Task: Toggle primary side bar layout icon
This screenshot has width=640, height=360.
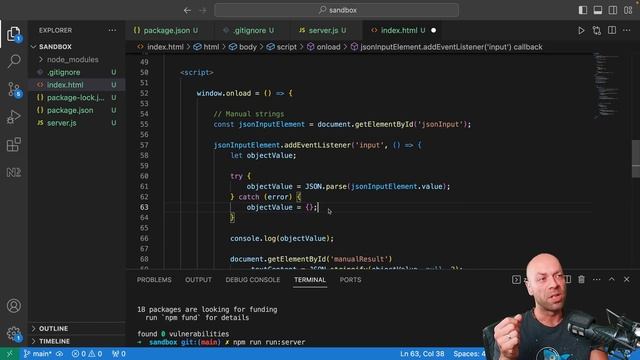Action: click(582, 10)
